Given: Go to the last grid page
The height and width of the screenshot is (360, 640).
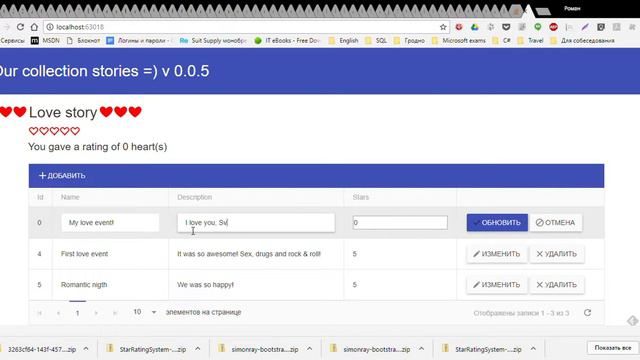Looking at the screenshot, I should [x=115, y=313].
